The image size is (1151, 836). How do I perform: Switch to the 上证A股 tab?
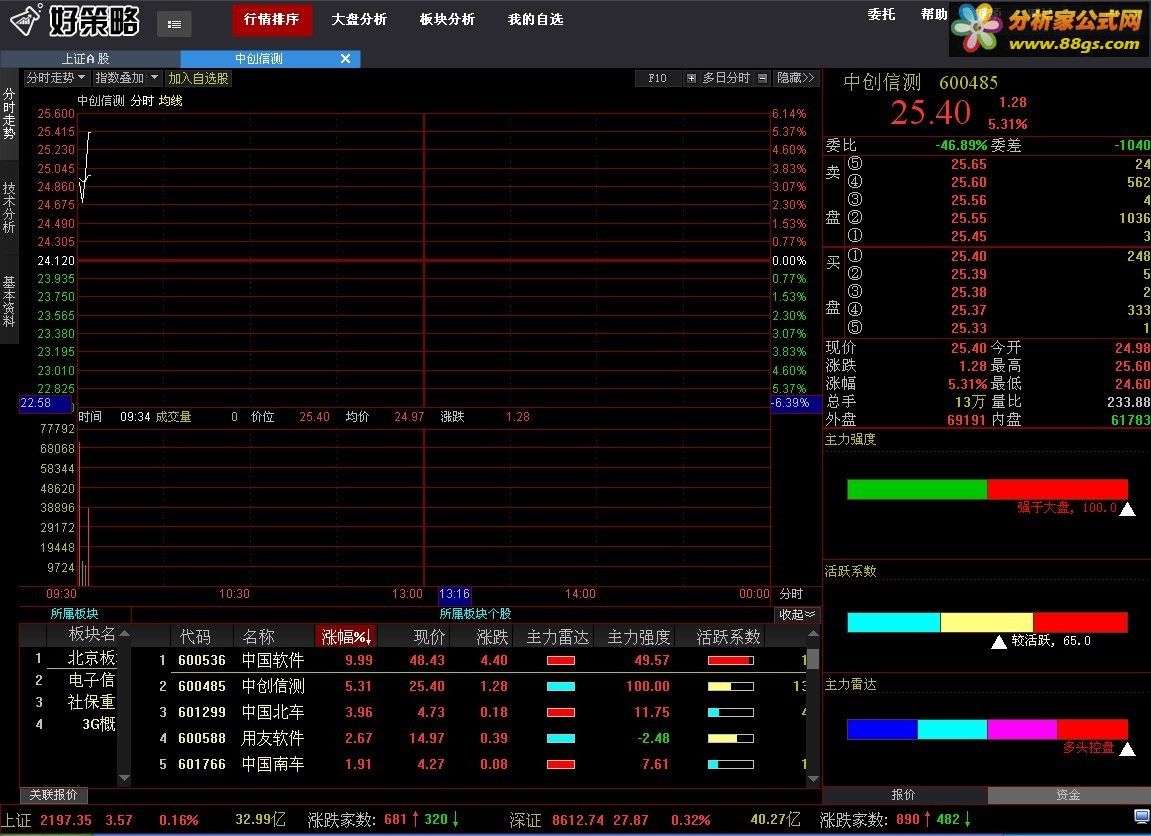coord(90,59)
